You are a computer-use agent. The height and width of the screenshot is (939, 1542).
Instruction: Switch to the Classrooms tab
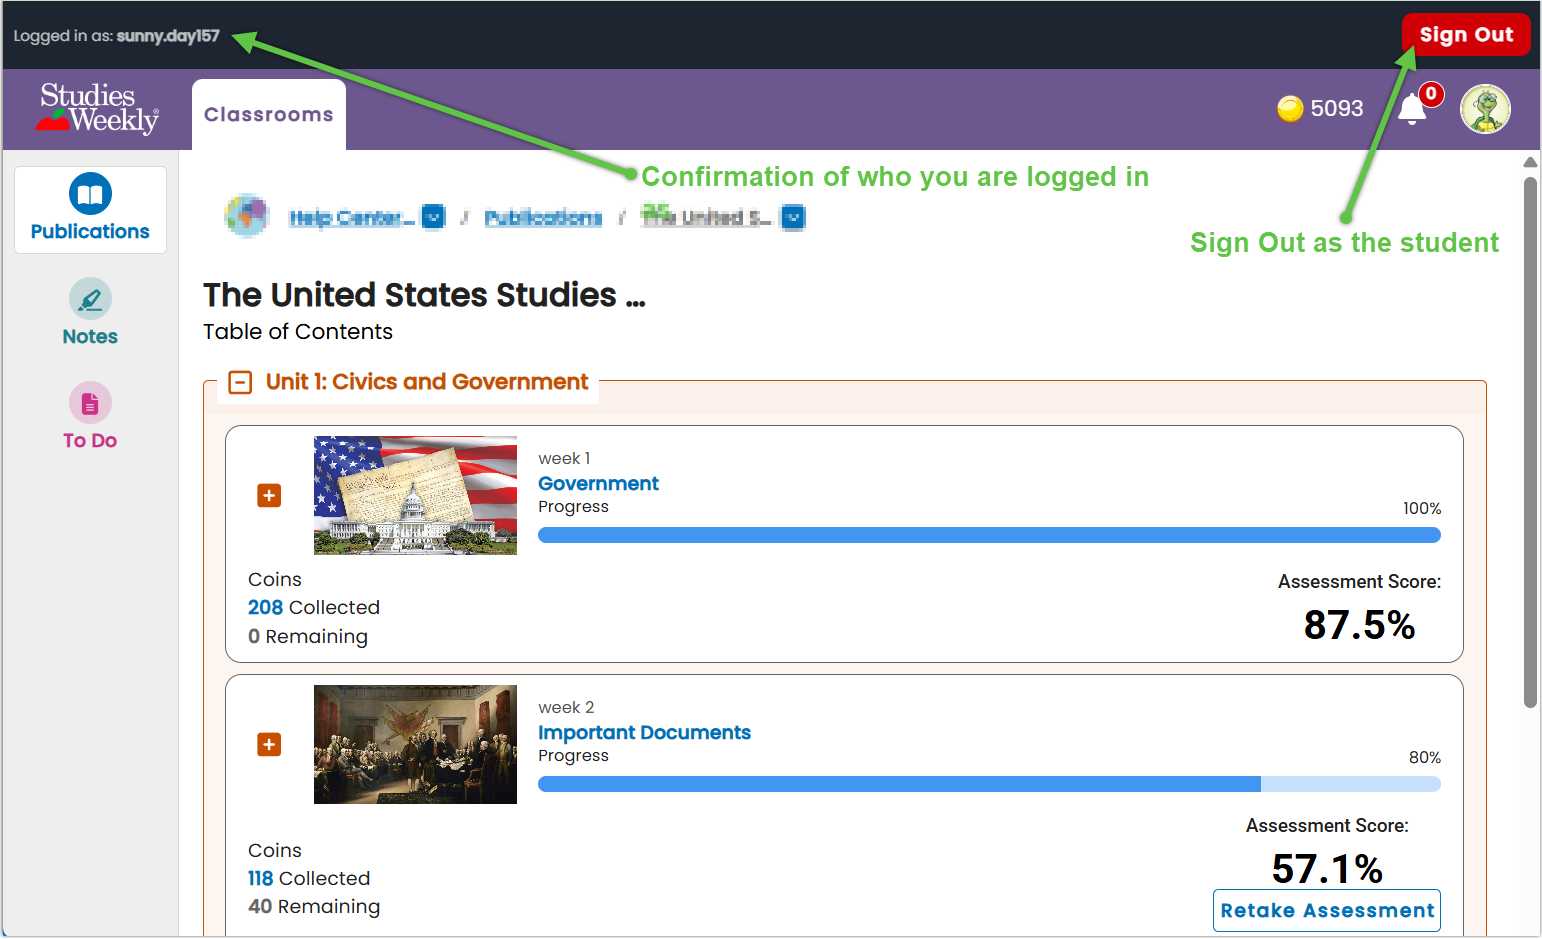point(268,114)
